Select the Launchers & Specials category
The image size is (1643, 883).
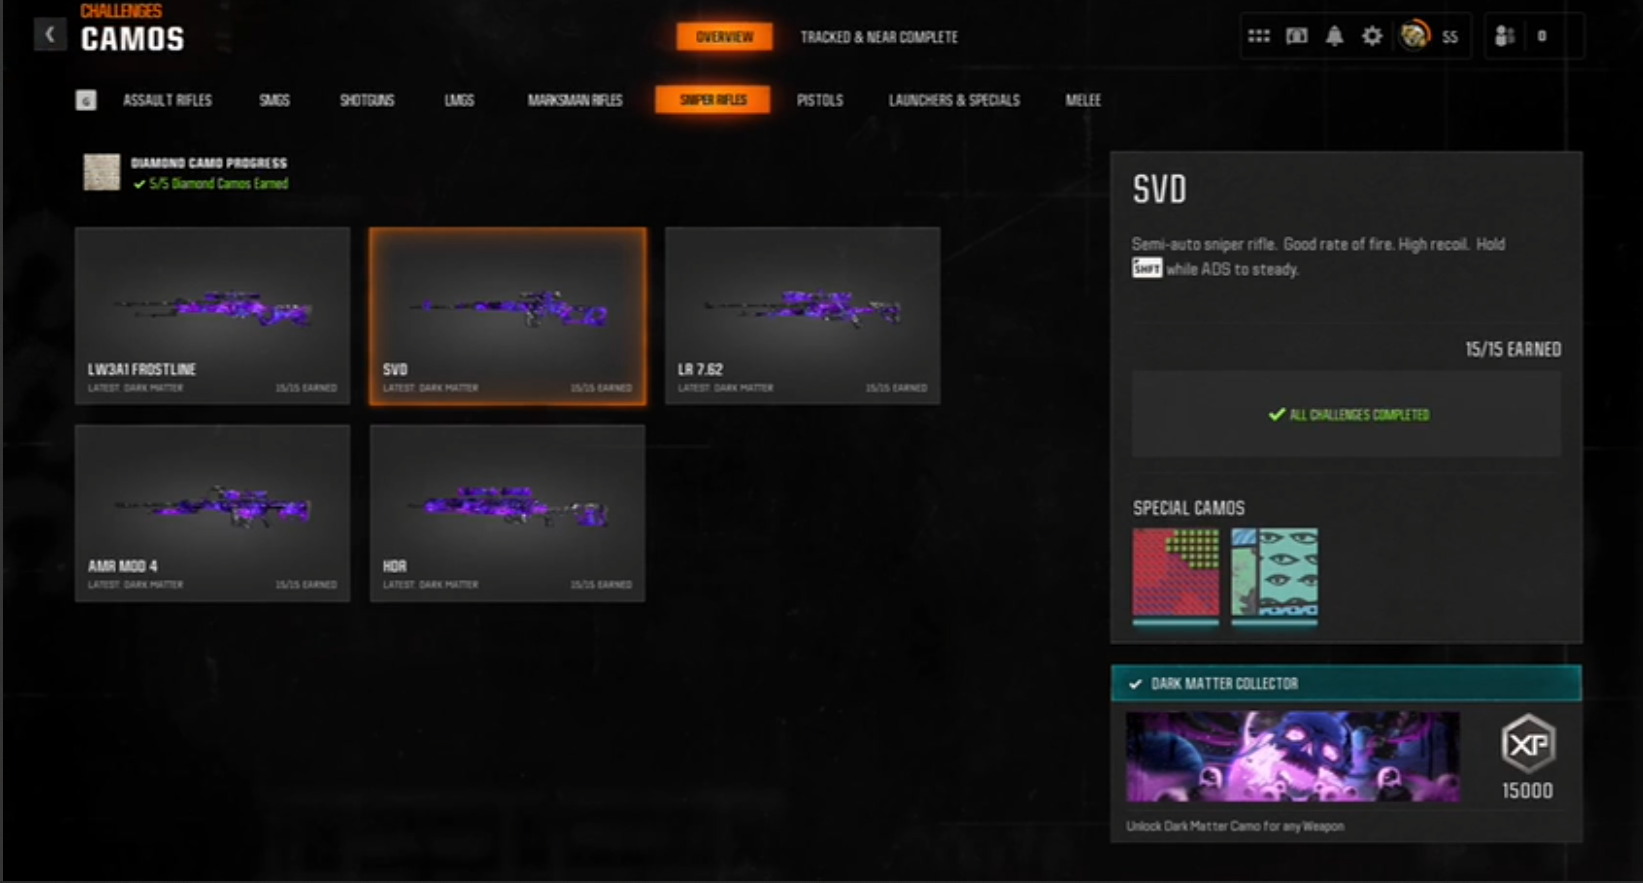(x=954, y=100)
